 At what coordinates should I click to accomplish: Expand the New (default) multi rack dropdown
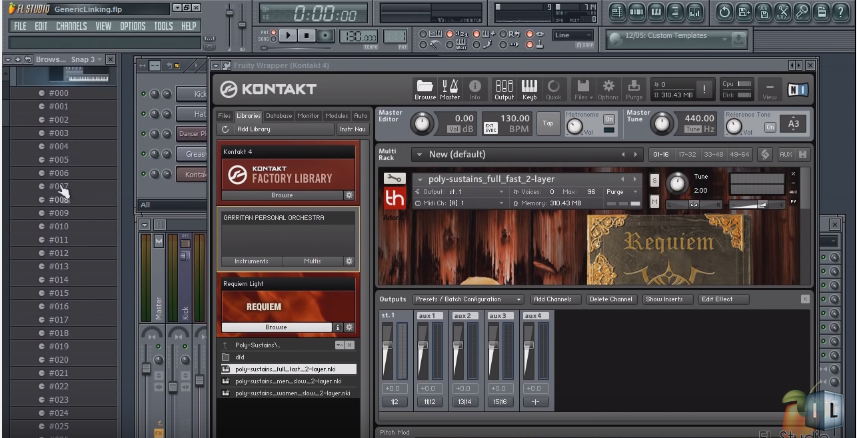419,155
